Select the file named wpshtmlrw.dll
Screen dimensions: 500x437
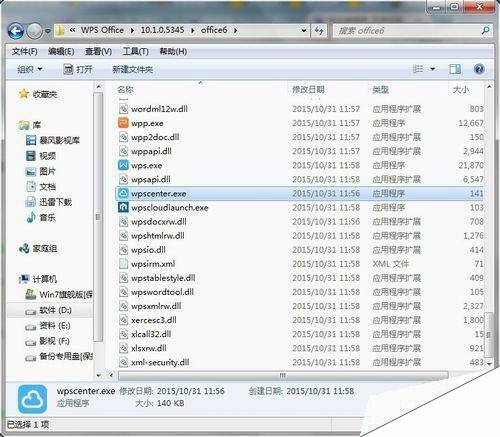[x=158, y=236]
